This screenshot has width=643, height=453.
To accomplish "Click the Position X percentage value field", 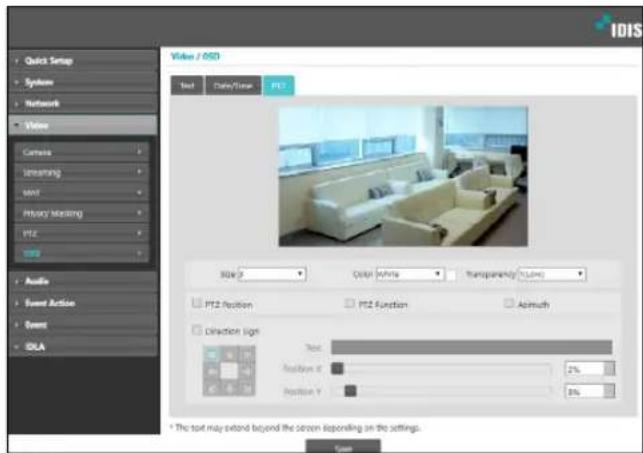I will [x=585, y=369].
